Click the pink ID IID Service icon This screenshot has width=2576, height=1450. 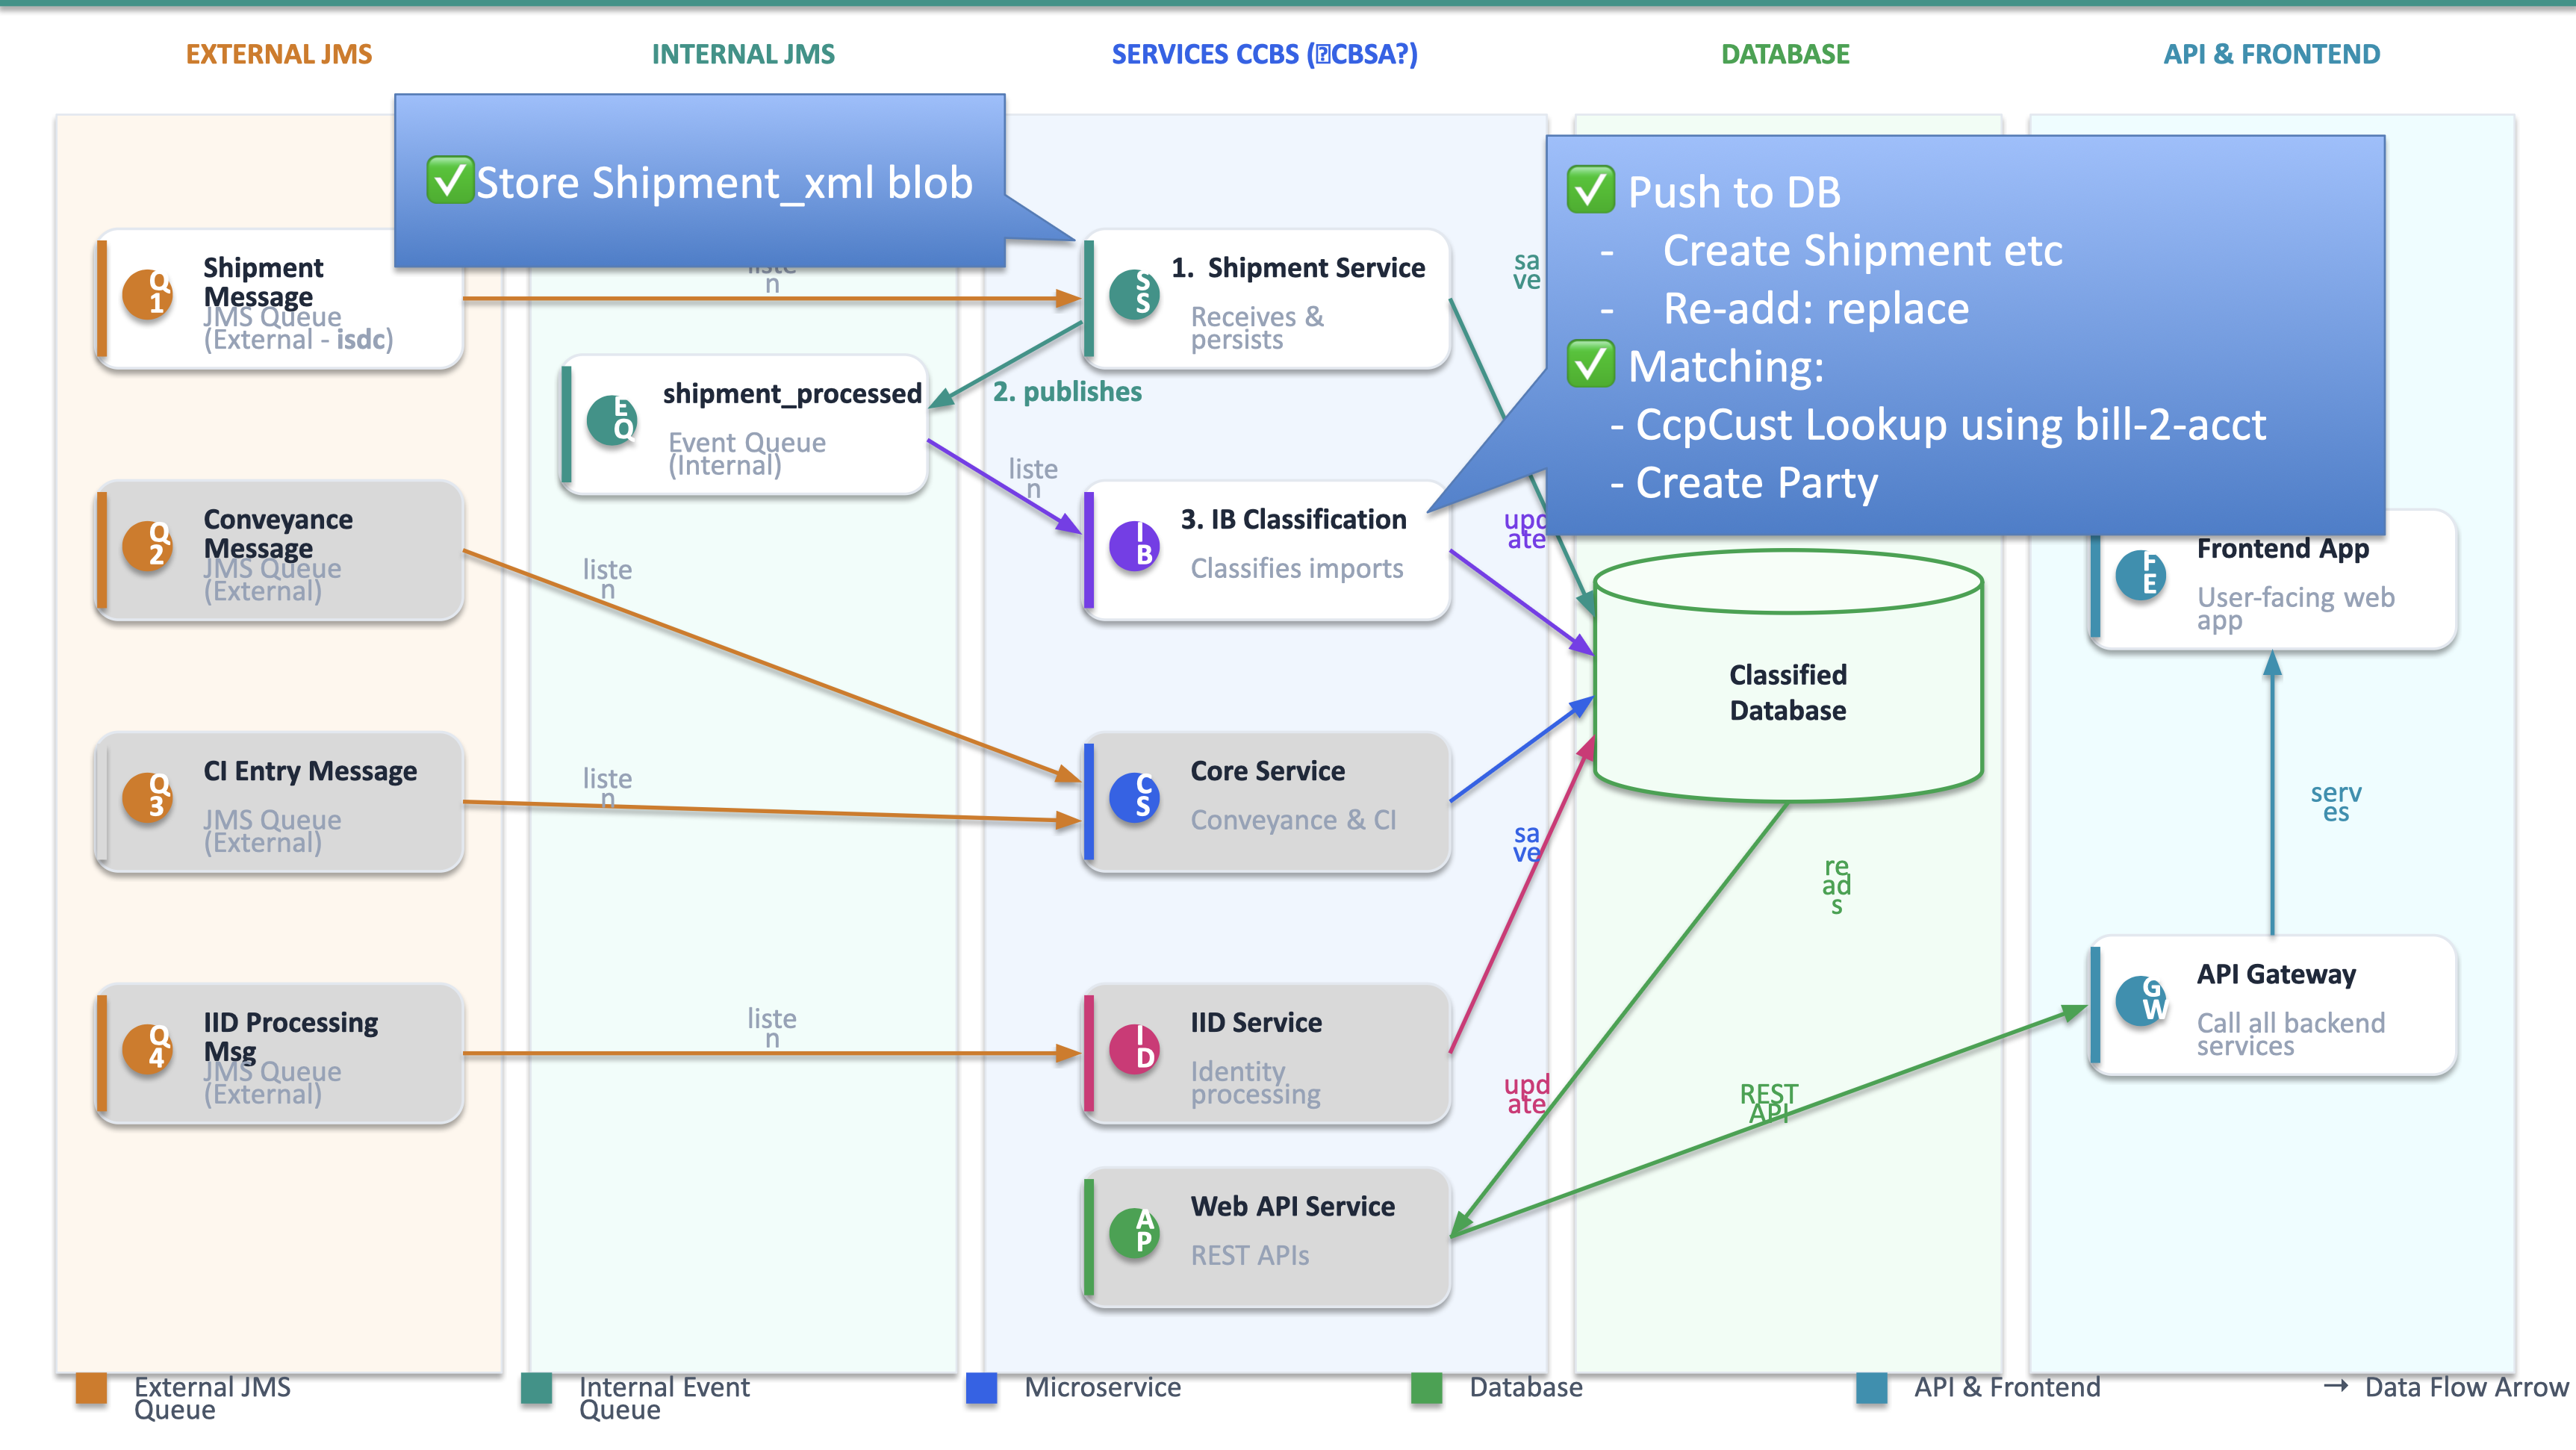point(1134,1049)
